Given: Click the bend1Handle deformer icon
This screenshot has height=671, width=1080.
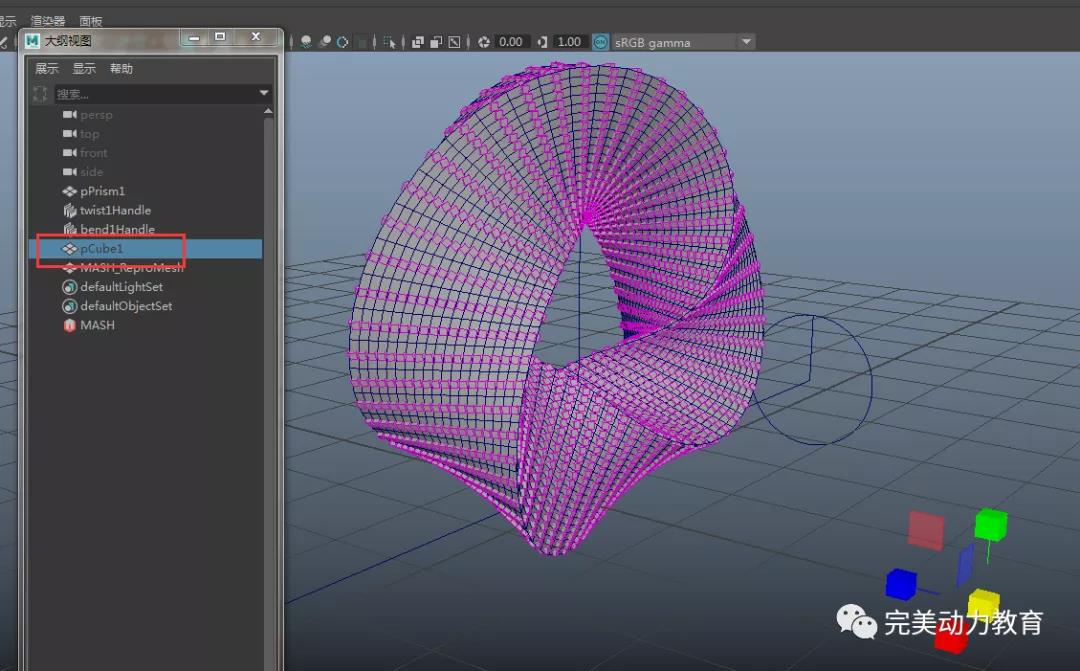Looking at the screenshot, I should click(69, 230).
